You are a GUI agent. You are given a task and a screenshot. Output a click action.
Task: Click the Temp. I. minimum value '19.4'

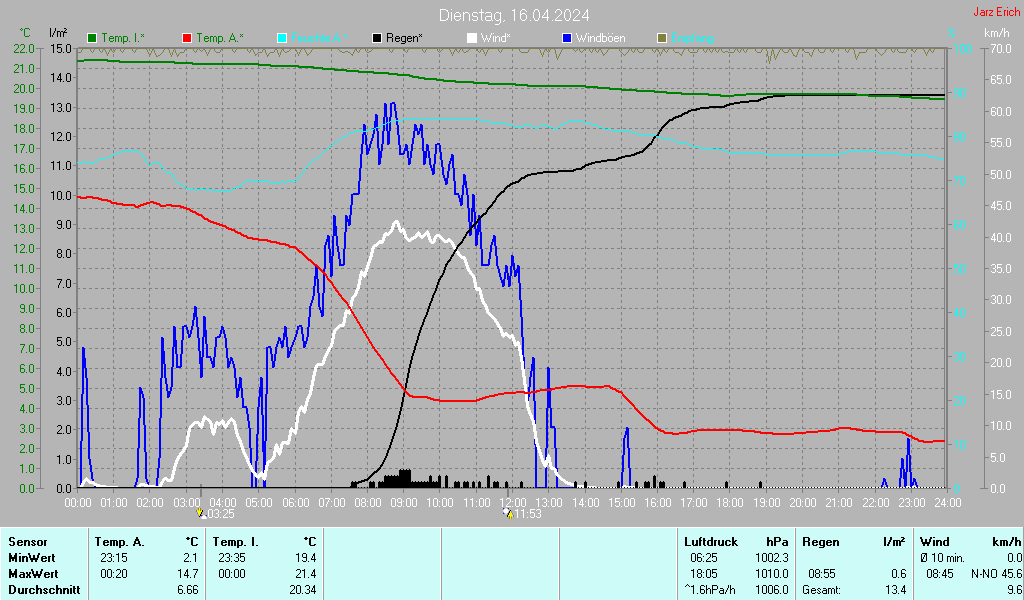306,558
